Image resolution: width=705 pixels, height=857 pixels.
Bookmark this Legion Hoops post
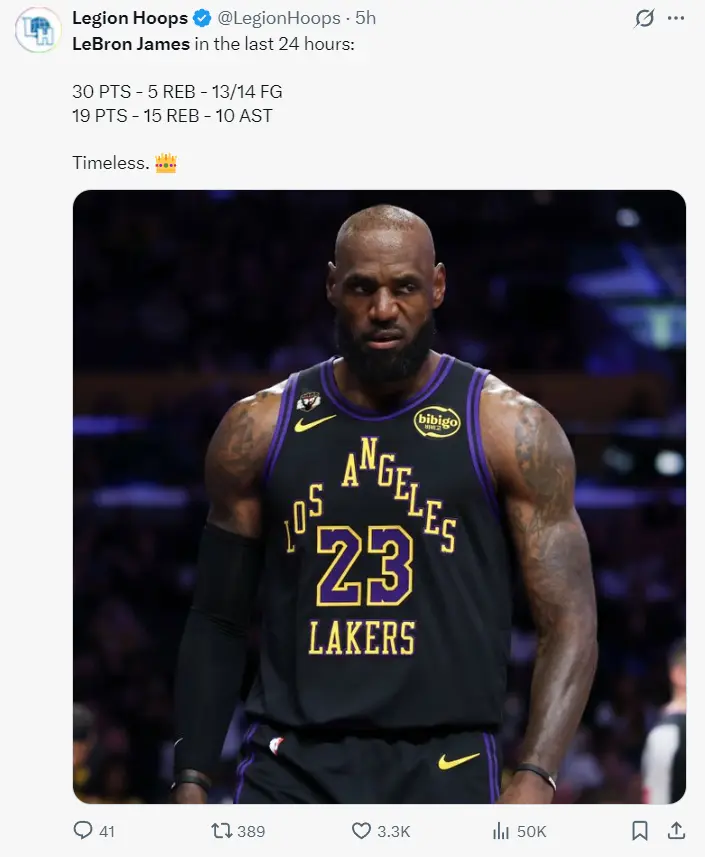click(640, 831)
